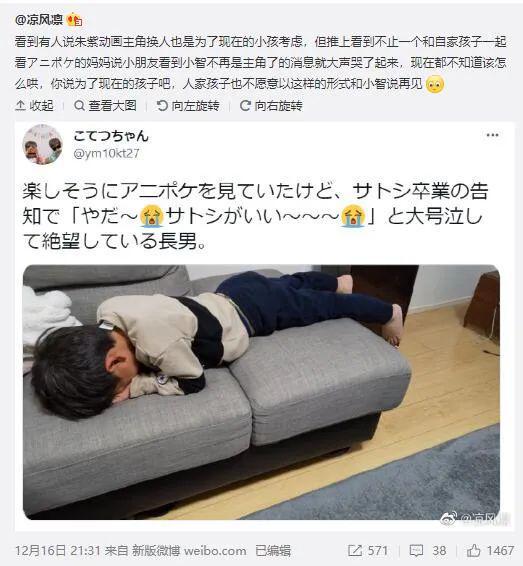Viewport: 523px width, 566px height.
Task: Click the 查看大图 magnifier icon
Action: (79, 105)
